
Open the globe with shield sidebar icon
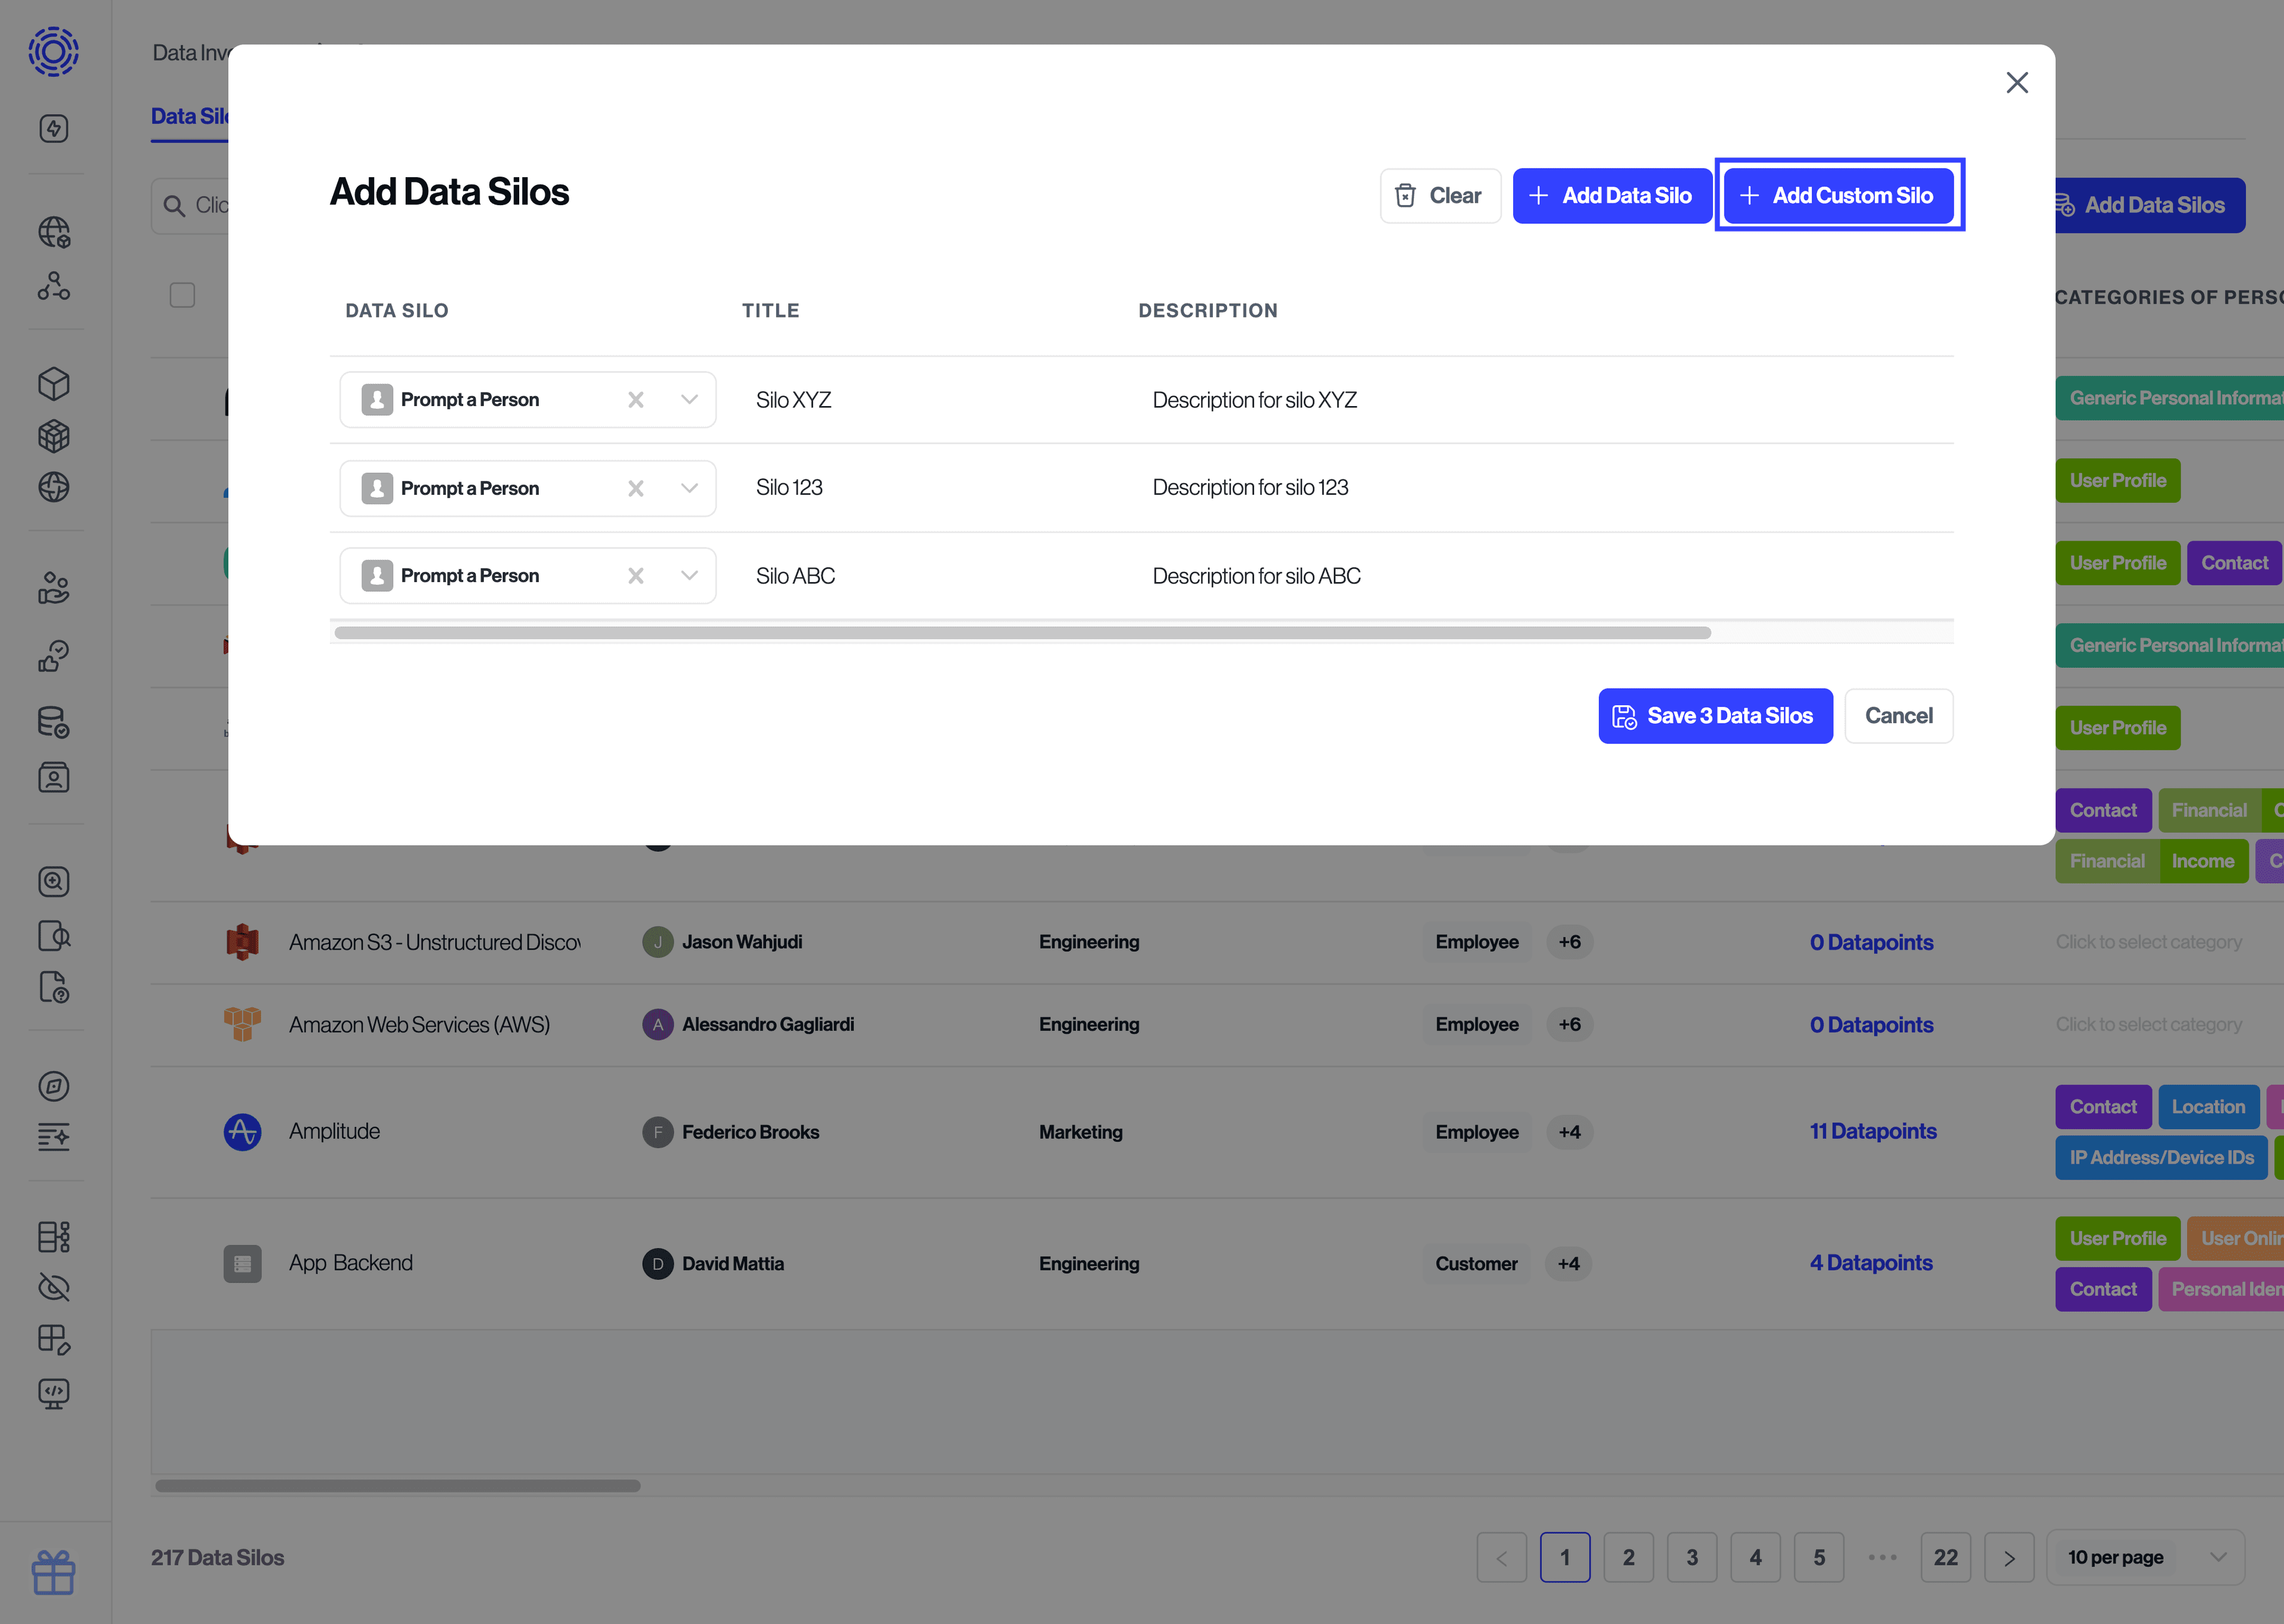54,232
